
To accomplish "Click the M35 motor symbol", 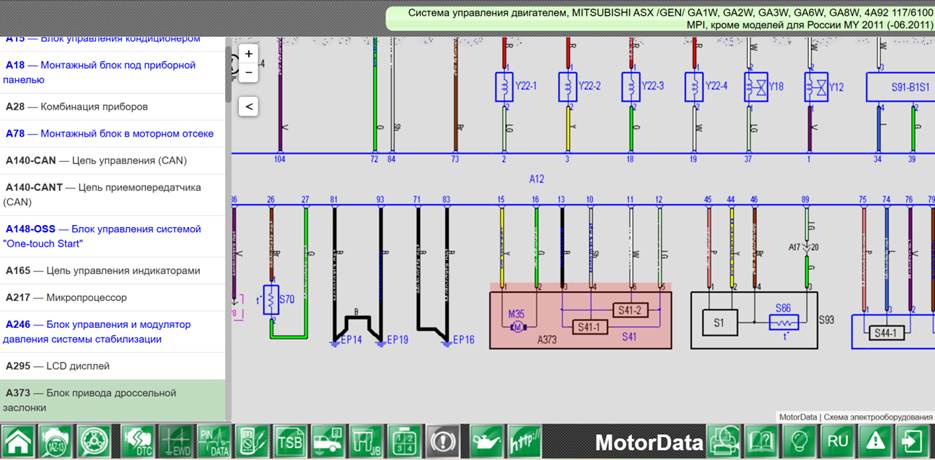I will (517, 326).
